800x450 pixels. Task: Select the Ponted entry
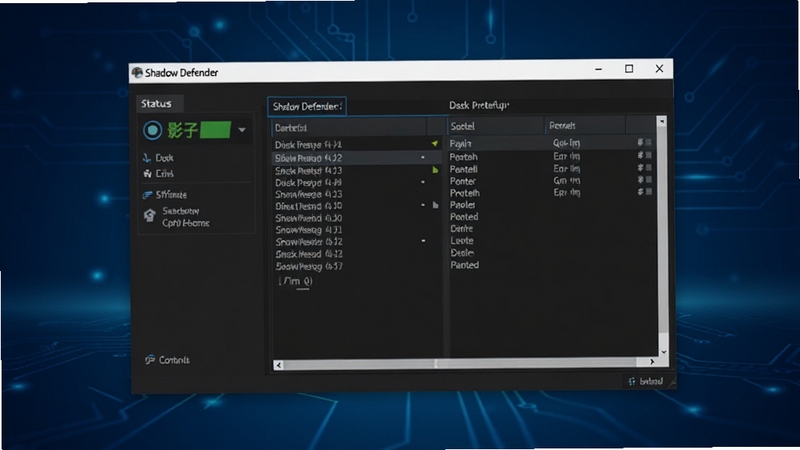(464, 217)
